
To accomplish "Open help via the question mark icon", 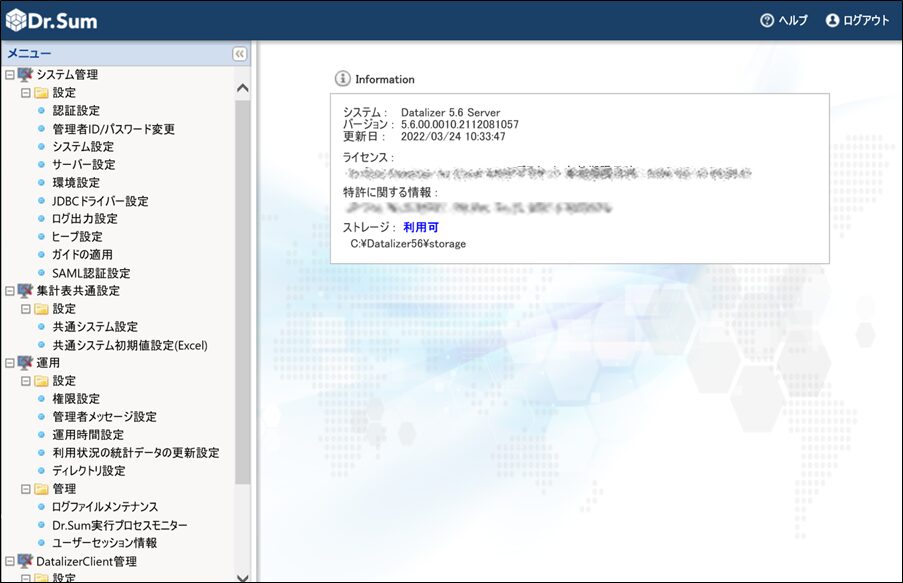I will tap(767, 20).
